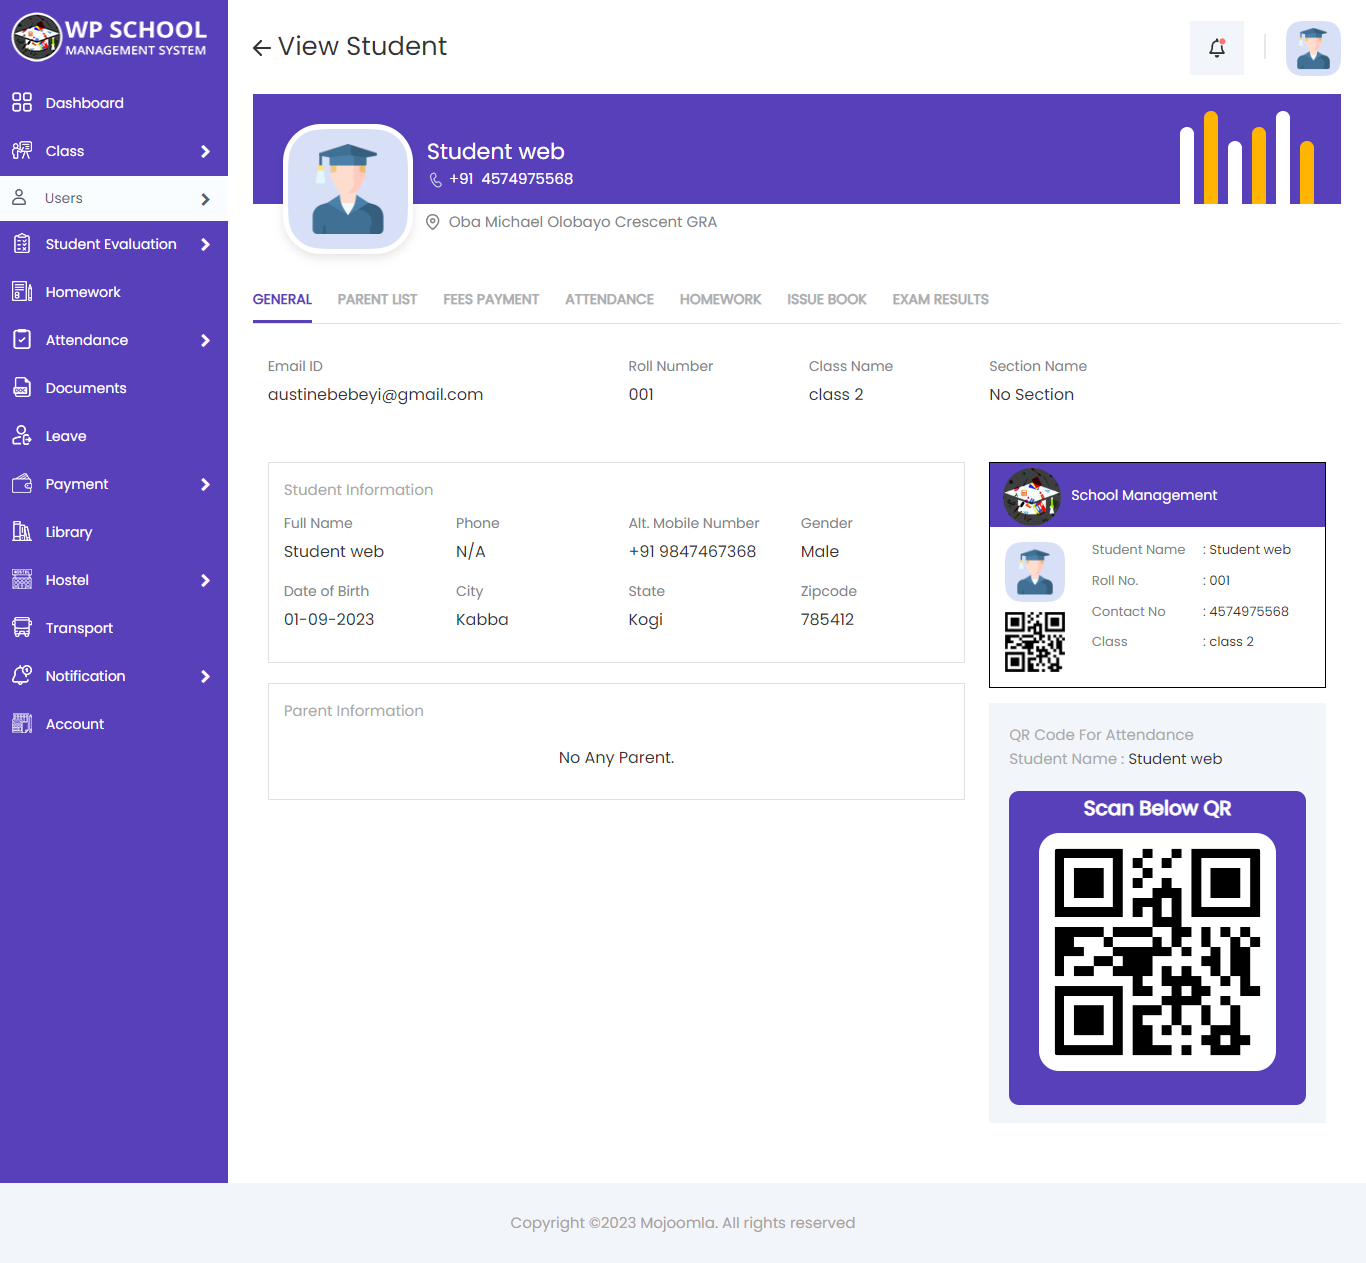Click the Library sidebar icon
1366x1263 pixels.
pos(22,532)
